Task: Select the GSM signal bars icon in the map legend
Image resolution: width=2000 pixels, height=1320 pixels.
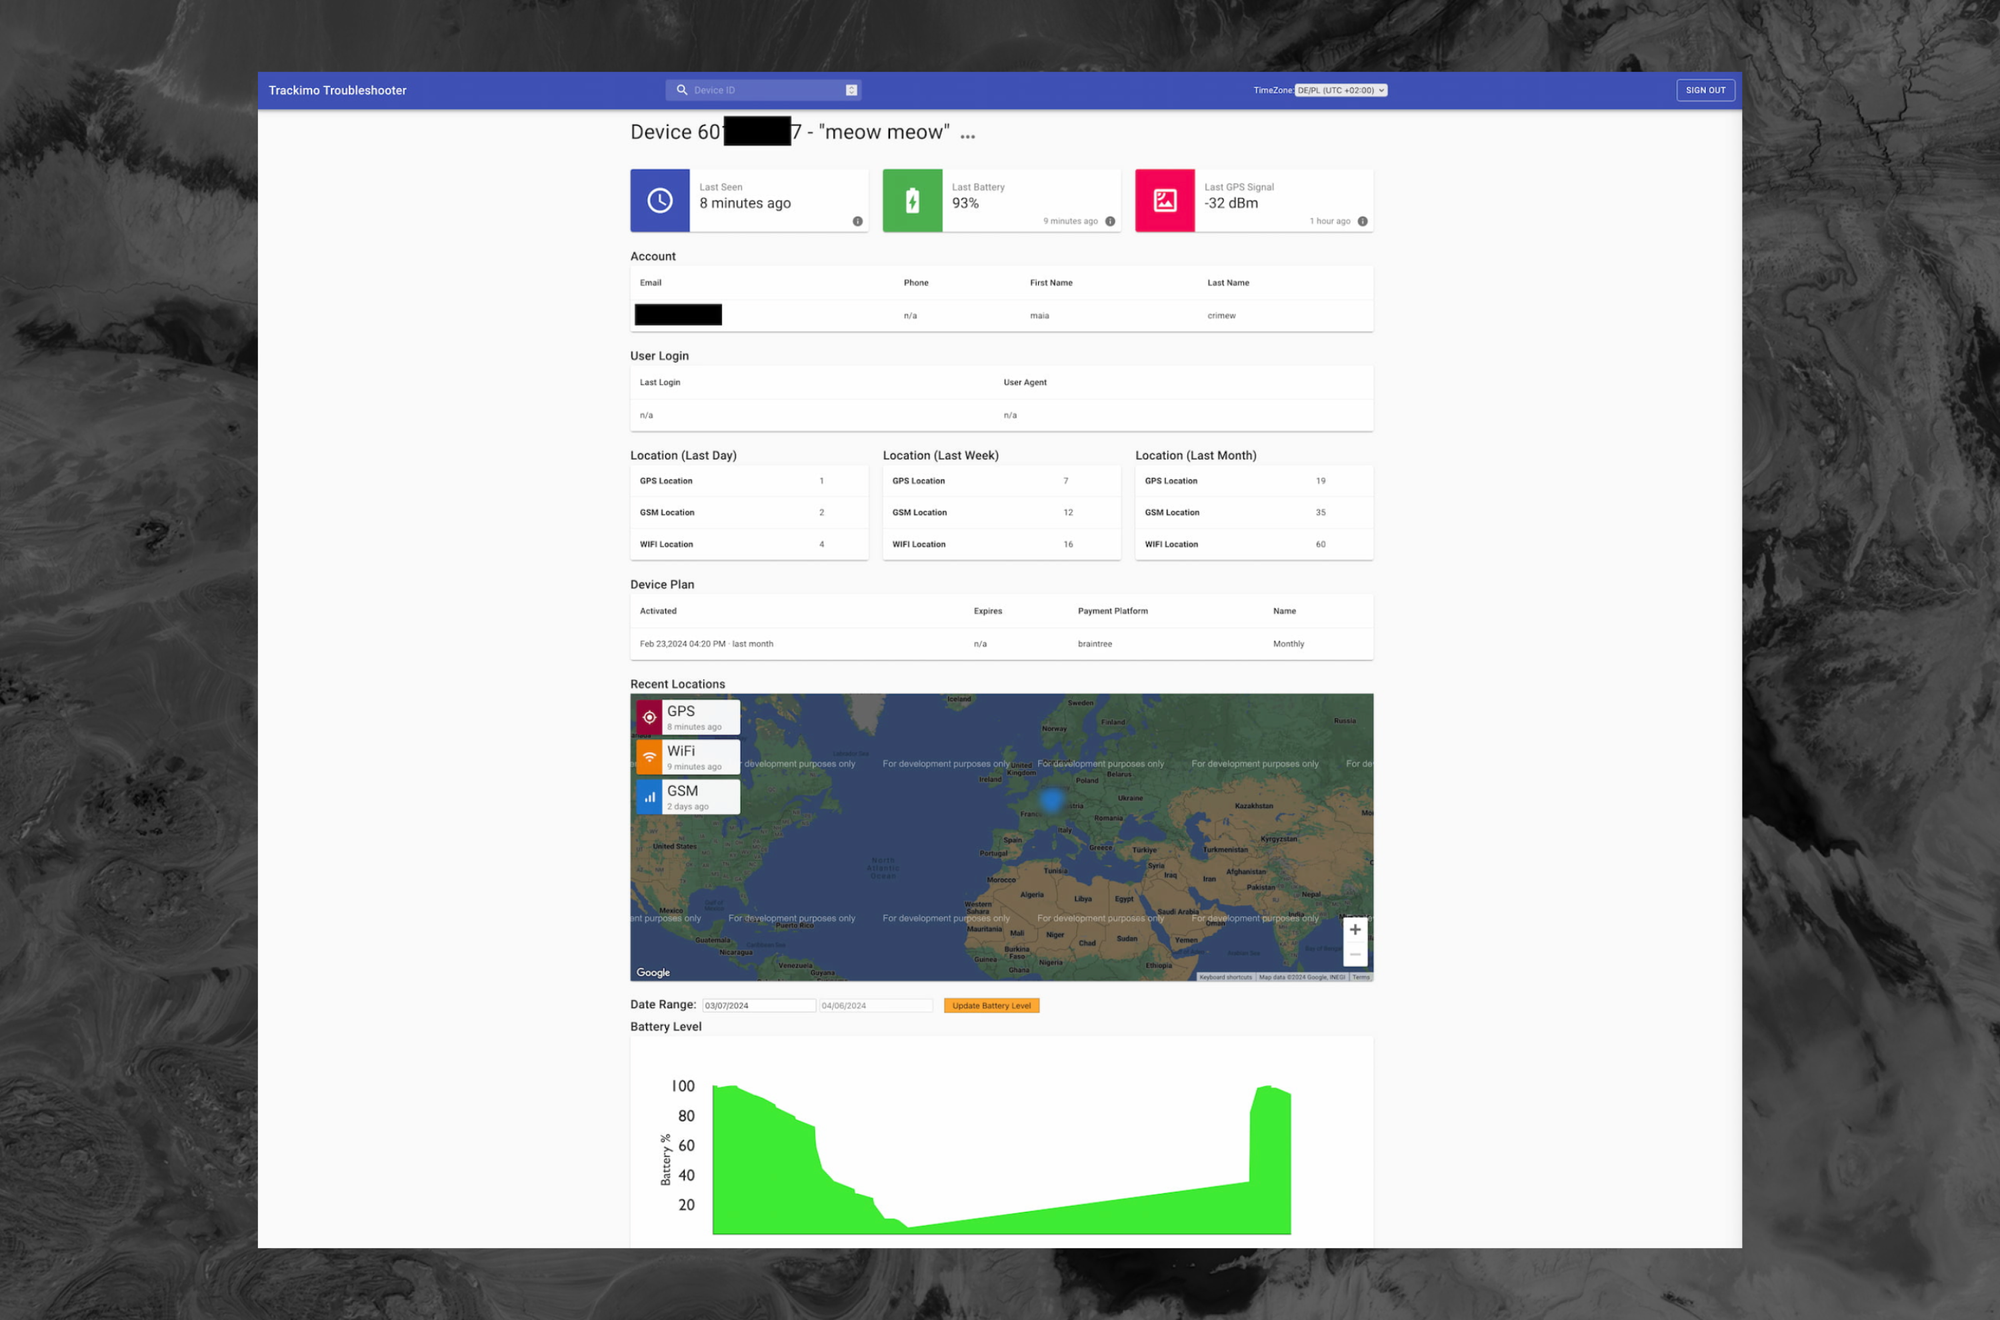Action: pos(650,796)
